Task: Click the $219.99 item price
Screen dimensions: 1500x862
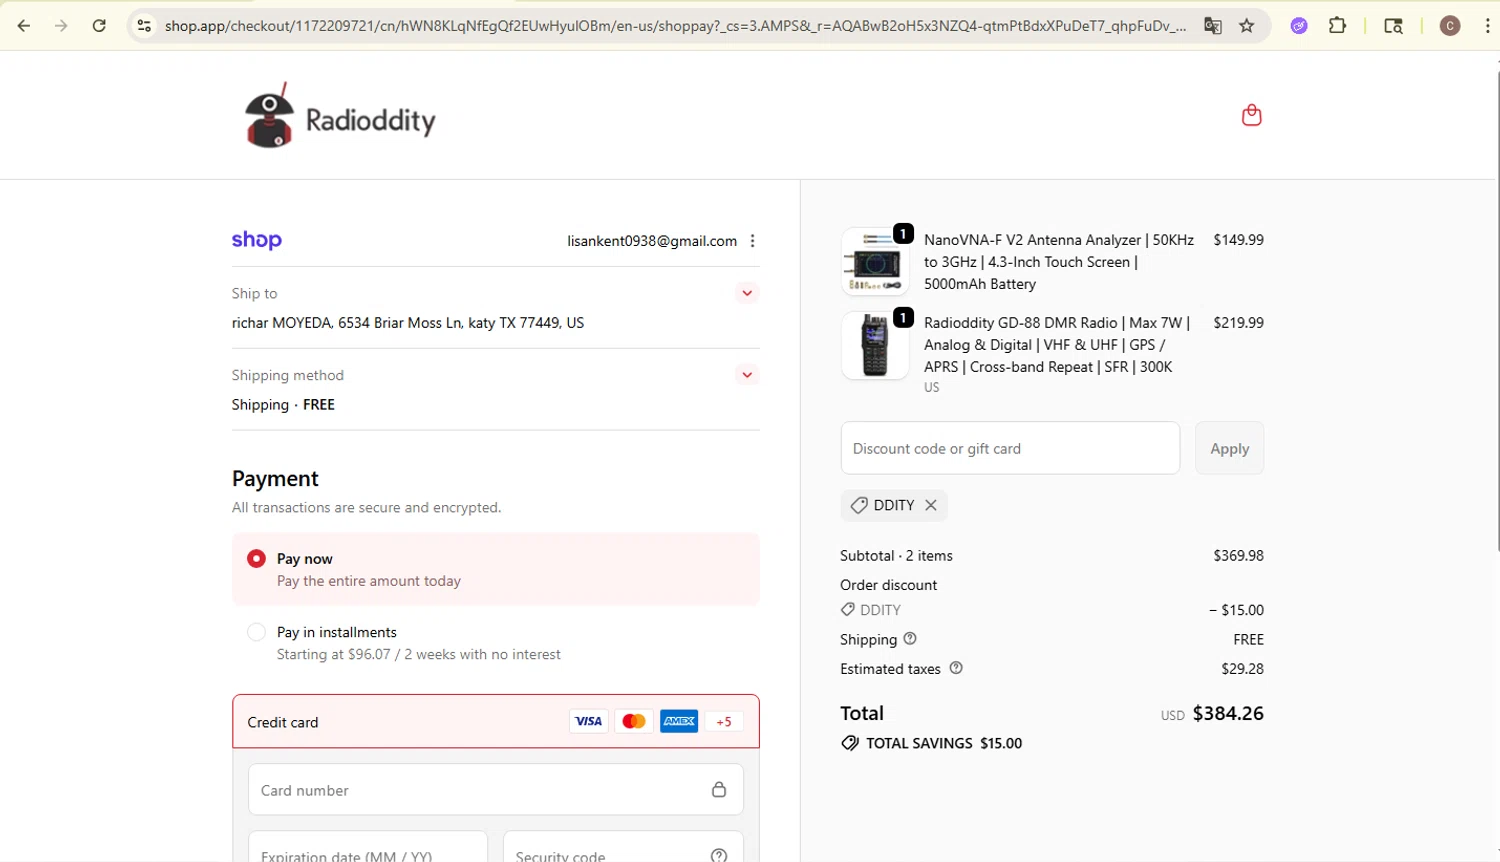Action: (1238, 323)
